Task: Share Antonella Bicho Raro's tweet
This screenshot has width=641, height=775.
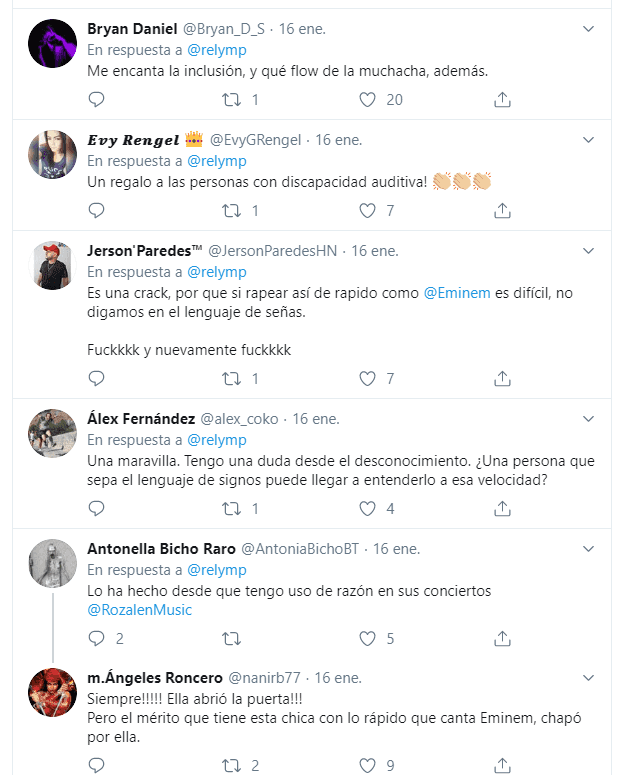Action: coord(503,638)
